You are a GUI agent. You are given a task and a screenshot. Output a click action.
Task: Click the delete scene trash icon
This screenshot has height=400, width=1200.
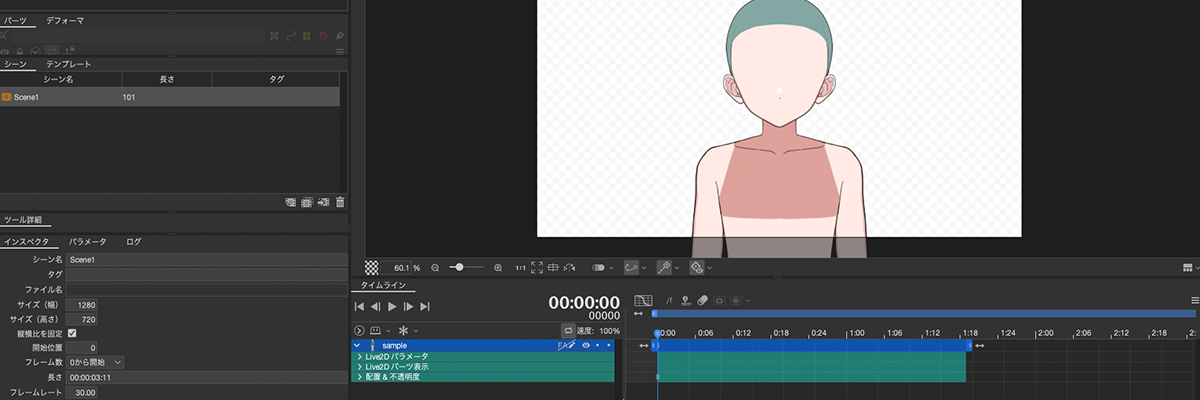pyautogui.click(x=340, y=202)
